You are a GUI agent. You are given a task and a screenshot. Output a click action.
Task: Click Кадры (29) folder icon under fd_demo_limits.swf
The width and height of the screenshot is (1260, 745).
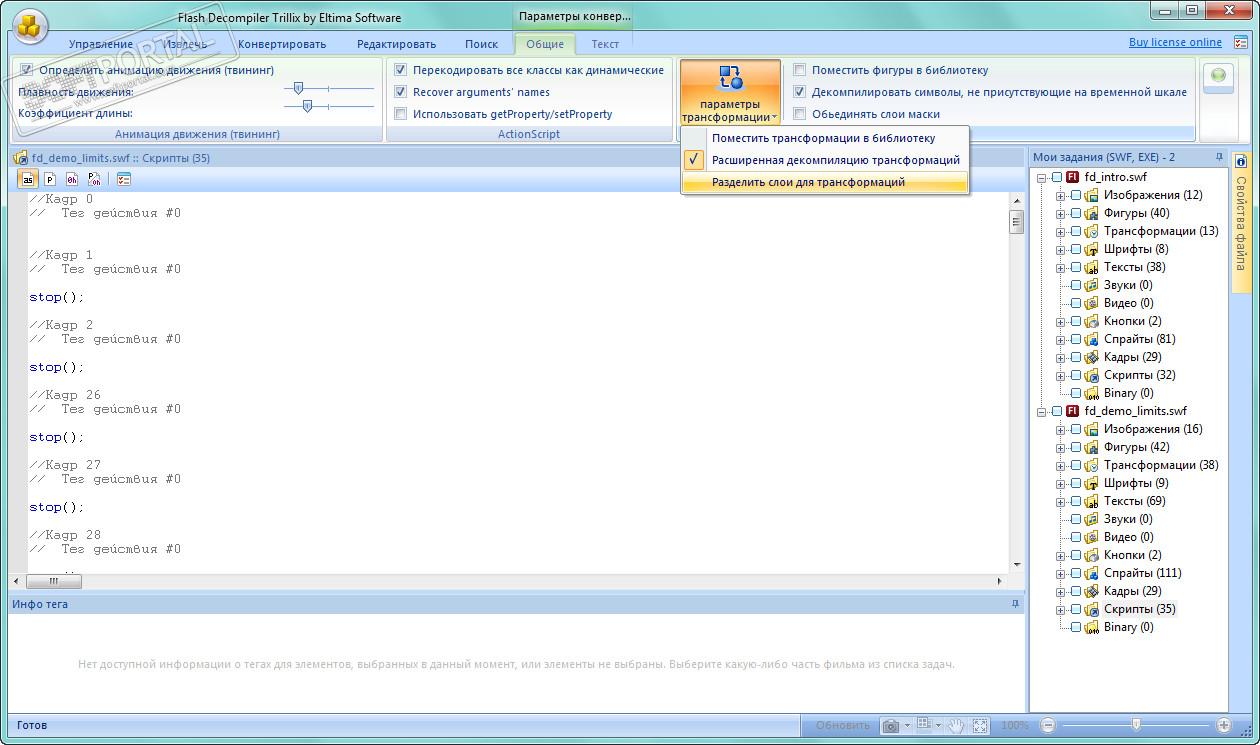click(1092, 591)
